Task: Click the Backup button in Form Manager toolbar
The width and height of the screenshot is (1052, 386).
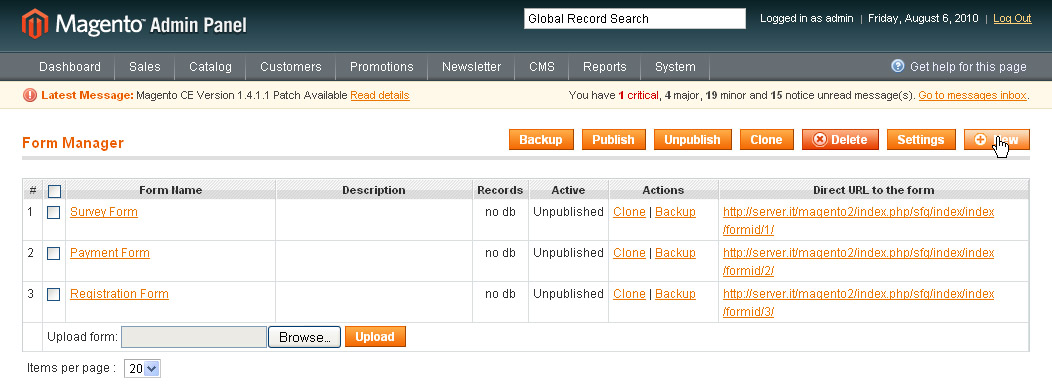Action: coord(541,140)
